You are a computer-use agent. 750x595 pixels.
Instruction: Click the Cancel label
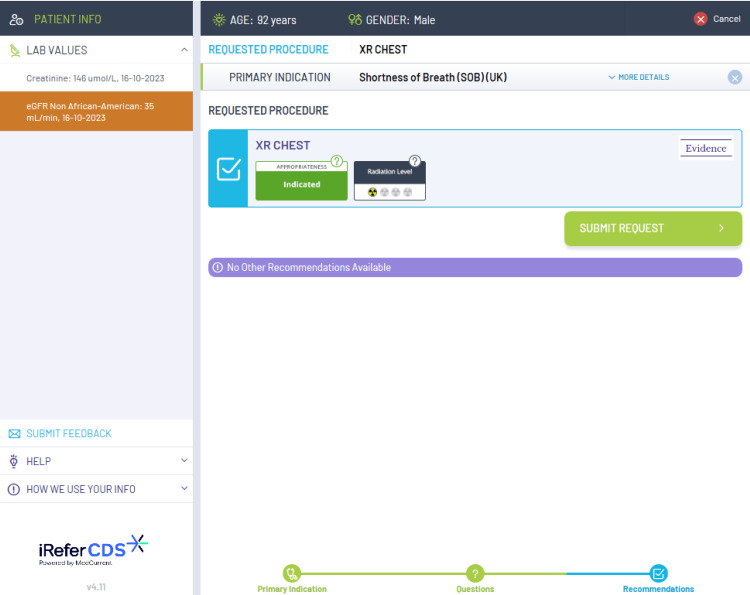727,19
